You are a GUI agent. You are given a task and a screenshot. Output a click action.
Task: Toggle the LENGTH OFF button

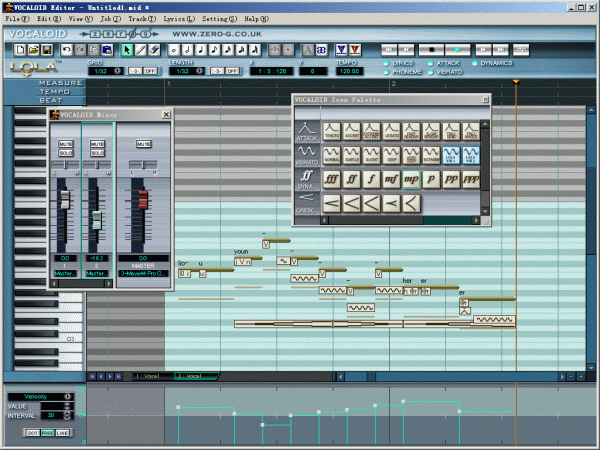tap(232, 71)
